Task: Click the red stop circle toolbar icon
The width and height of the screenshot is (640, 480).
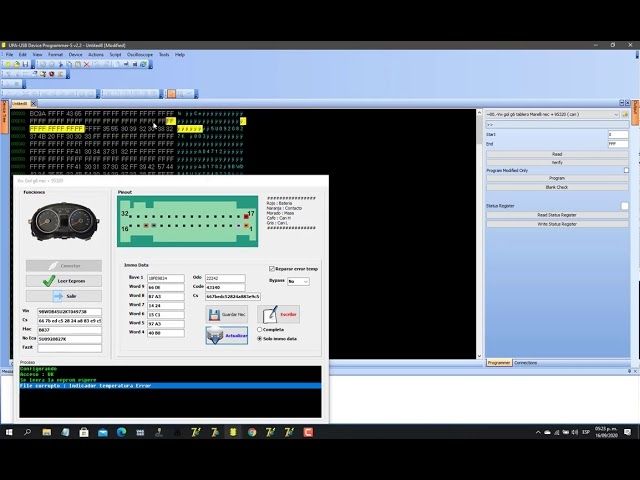Action: (52, 74)
